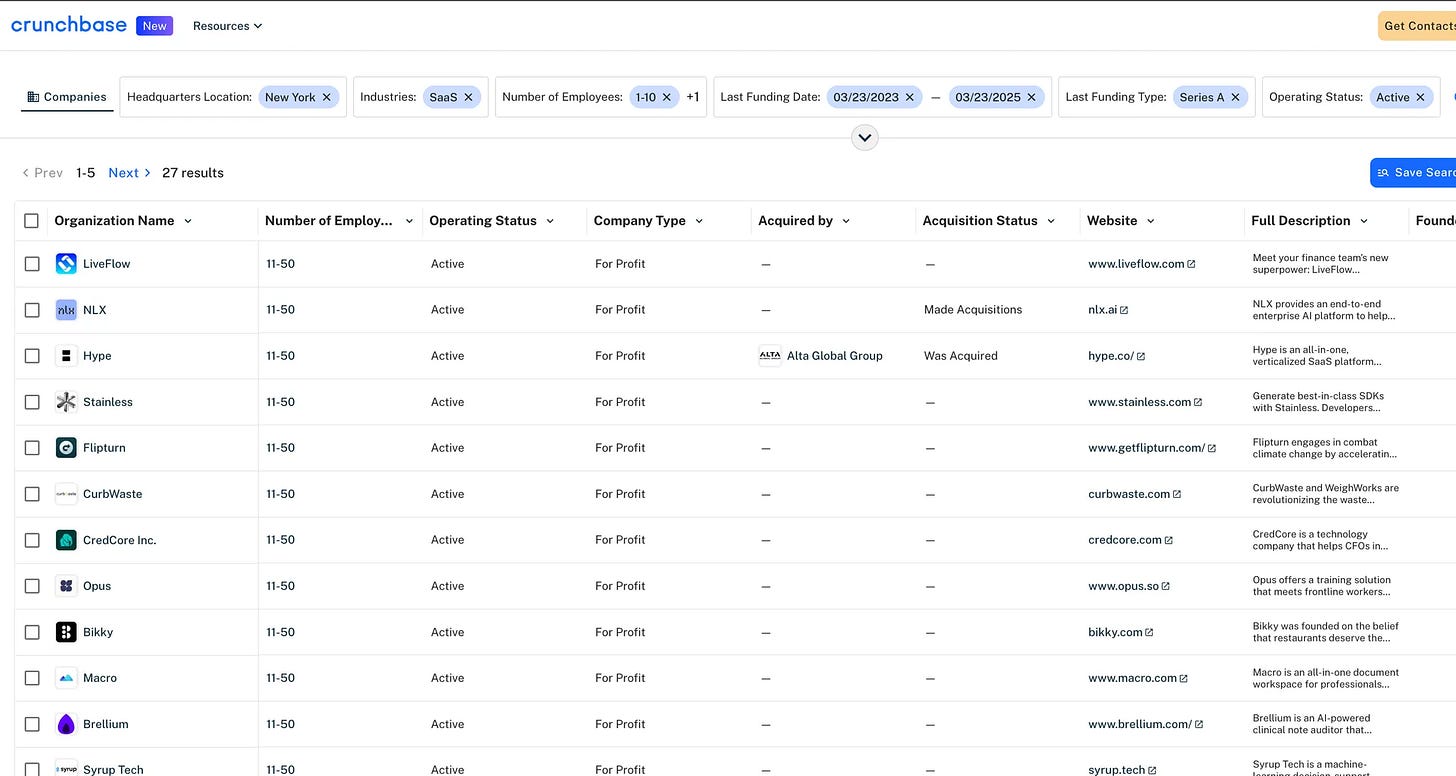Go to Next page of results

(x=129, y=173)
